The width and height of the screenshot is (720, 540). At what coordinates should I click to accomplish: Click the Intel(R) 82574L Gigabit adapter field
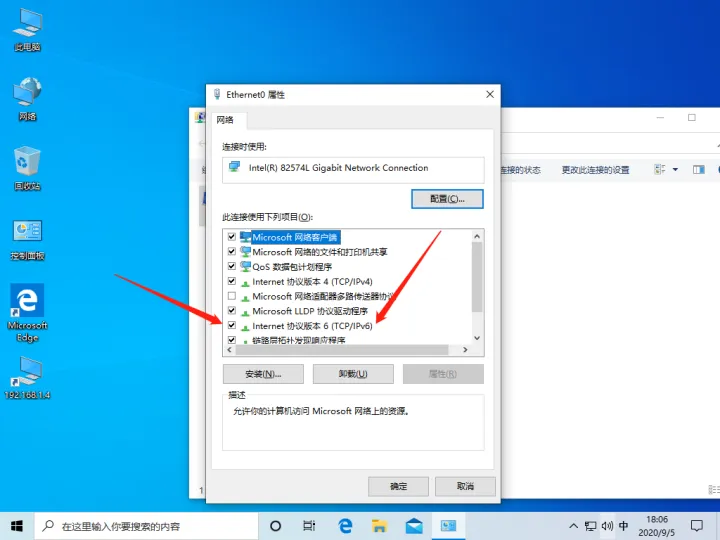pos(353,169)
